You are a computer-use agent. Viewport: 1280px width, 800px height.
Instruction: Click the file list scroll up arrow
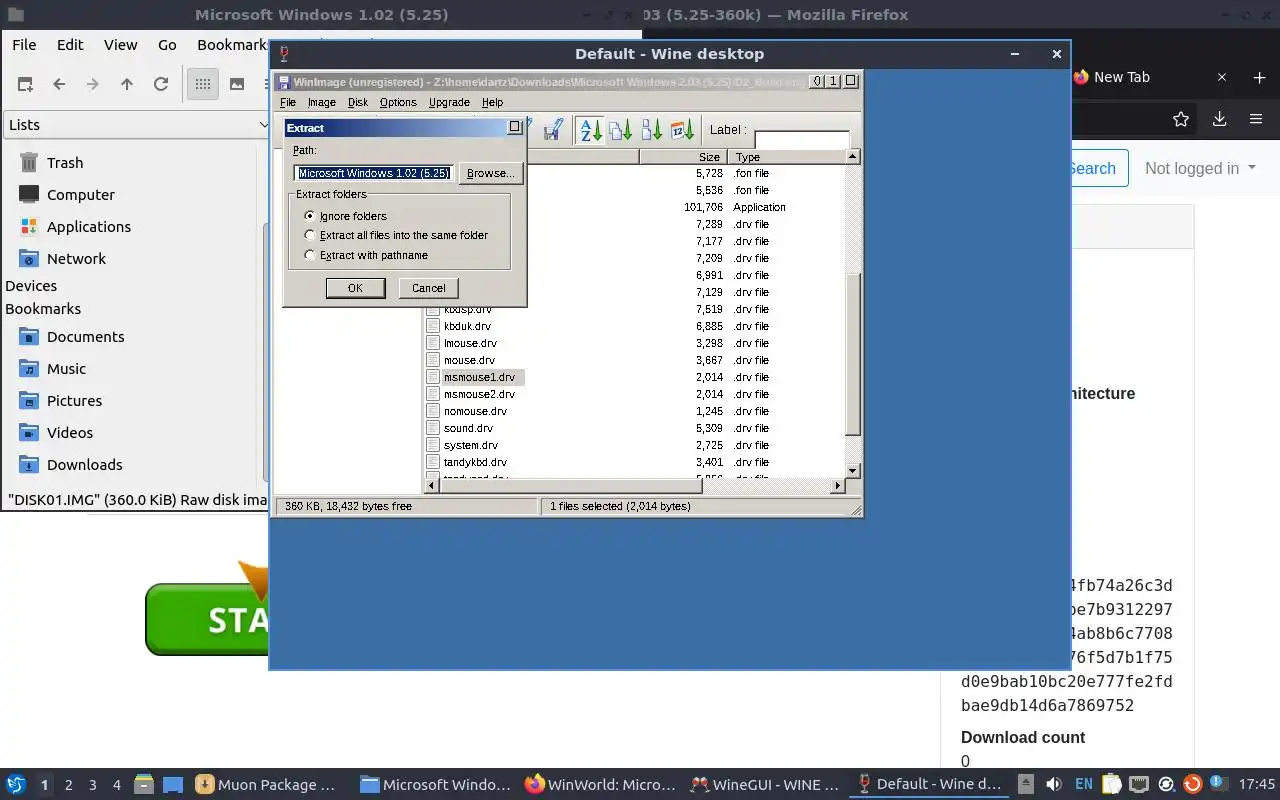[x=853, y=156]
